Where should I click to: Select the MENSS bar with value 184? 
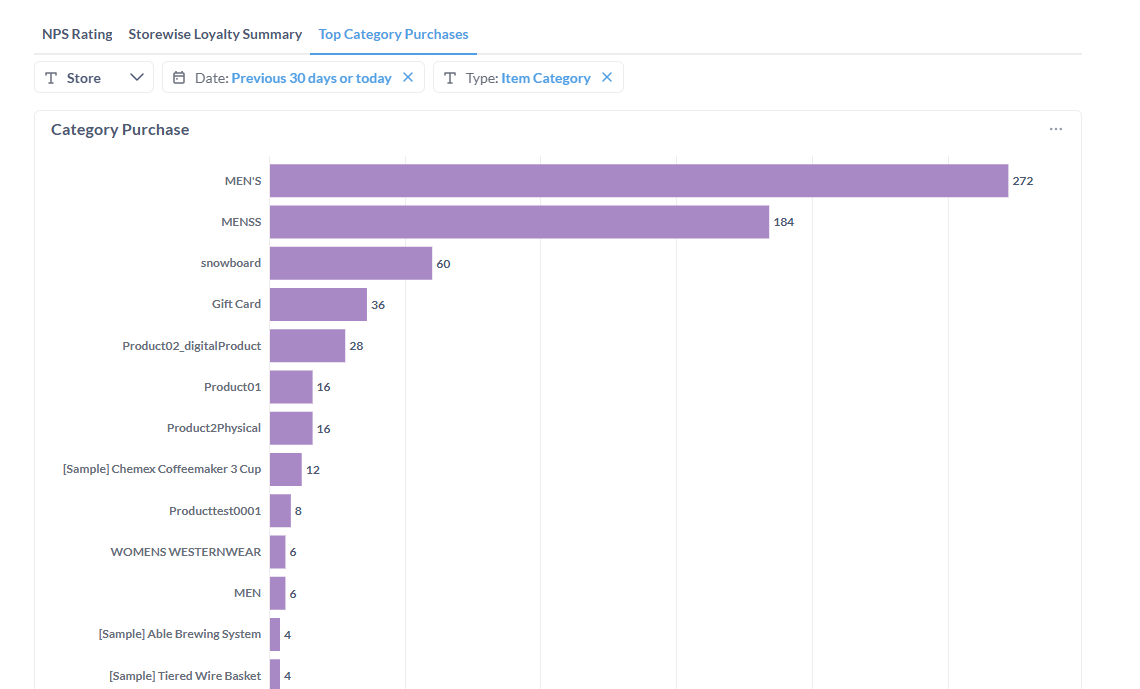coord(519,222)
